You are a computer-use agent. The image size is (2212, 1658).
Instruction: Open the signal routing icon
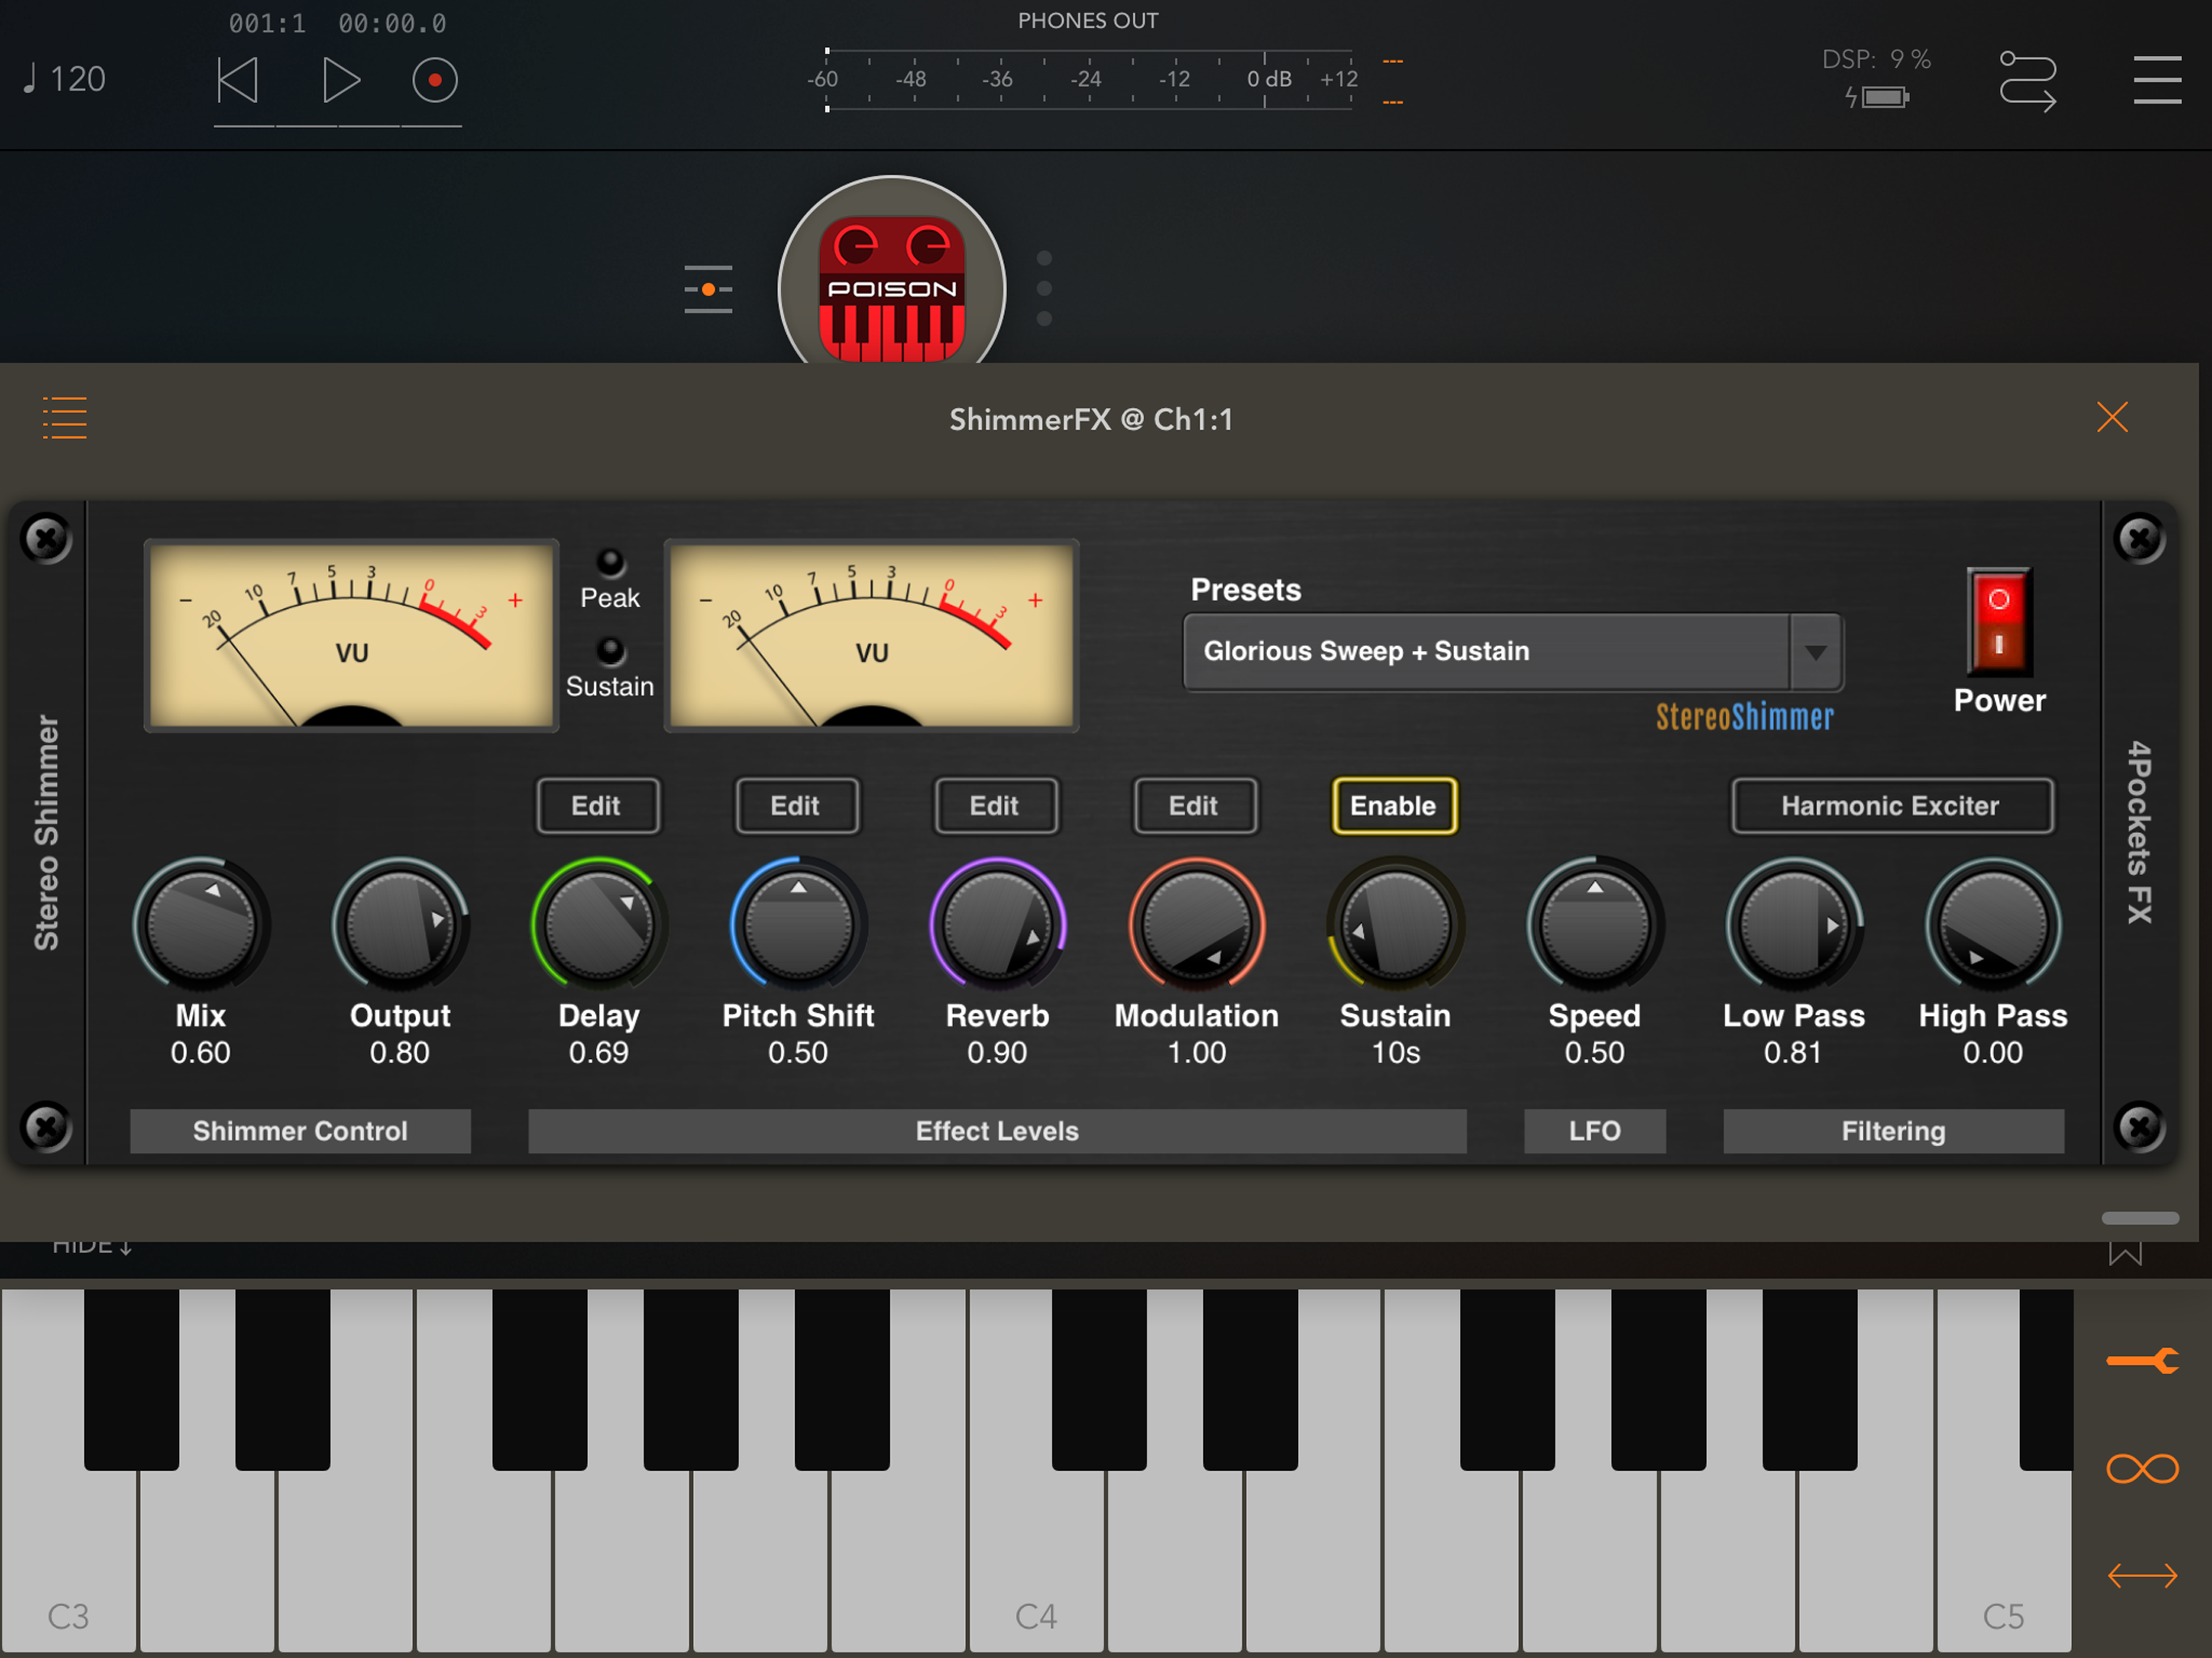(2027, 80)
